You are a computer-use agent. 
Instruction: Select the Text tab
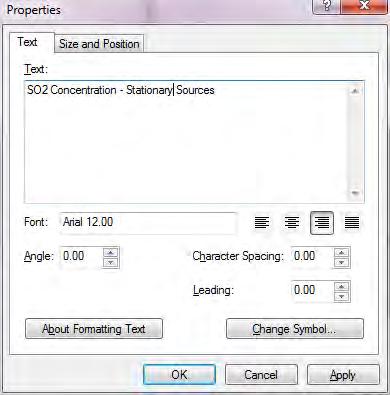[x=28, y=42]
